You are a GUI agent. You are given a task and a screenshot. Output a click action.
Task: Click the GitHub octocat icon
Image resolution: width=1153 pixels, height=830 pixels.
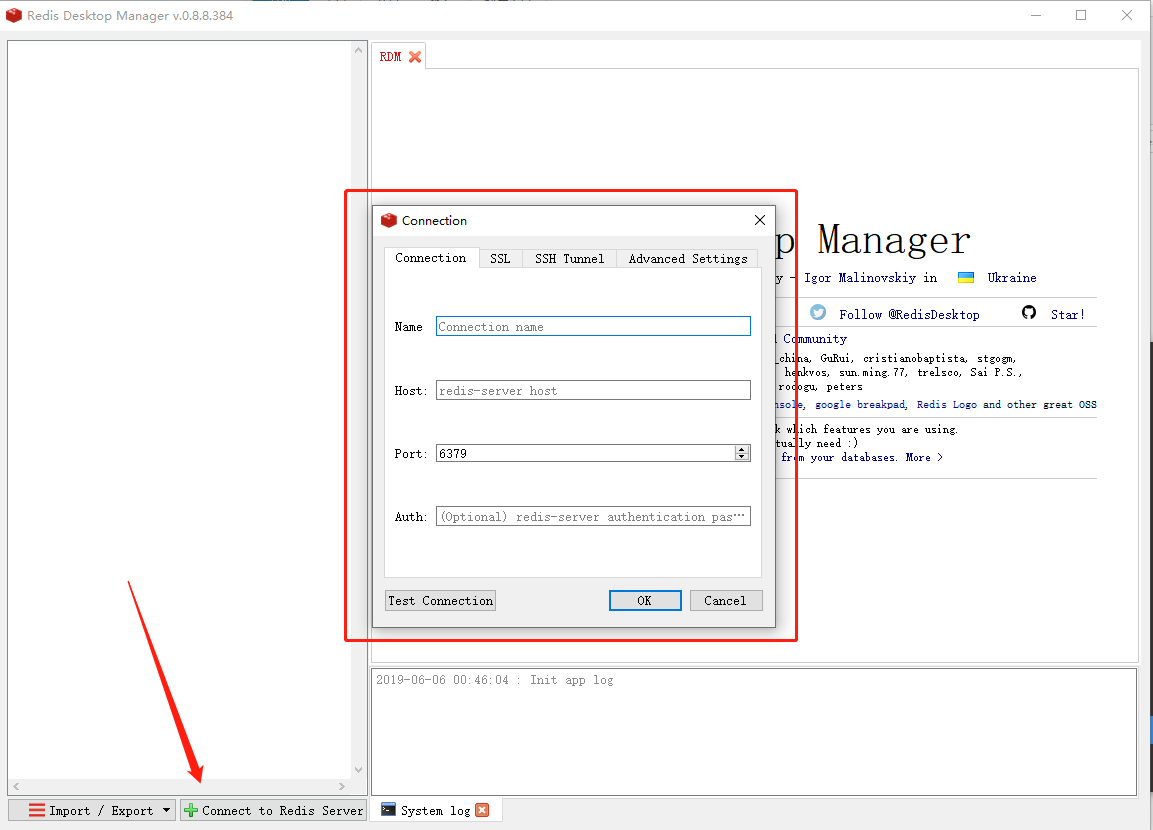1029,312
